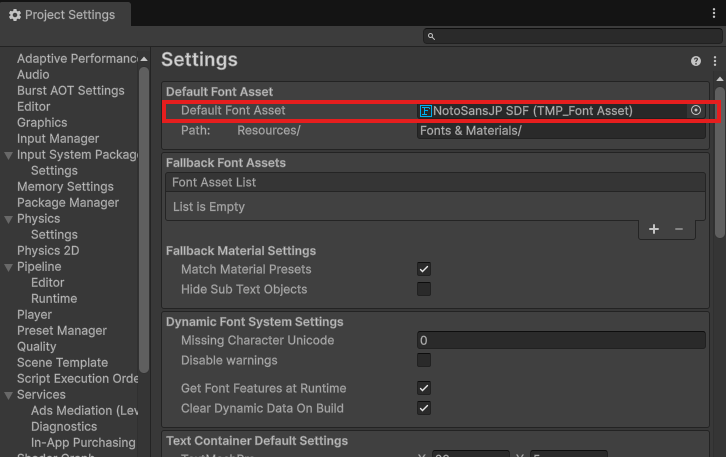Viewport: 726px width, 457px height.
Task: Select Runtime under Pipeline
Action: (x=54, y=298)
